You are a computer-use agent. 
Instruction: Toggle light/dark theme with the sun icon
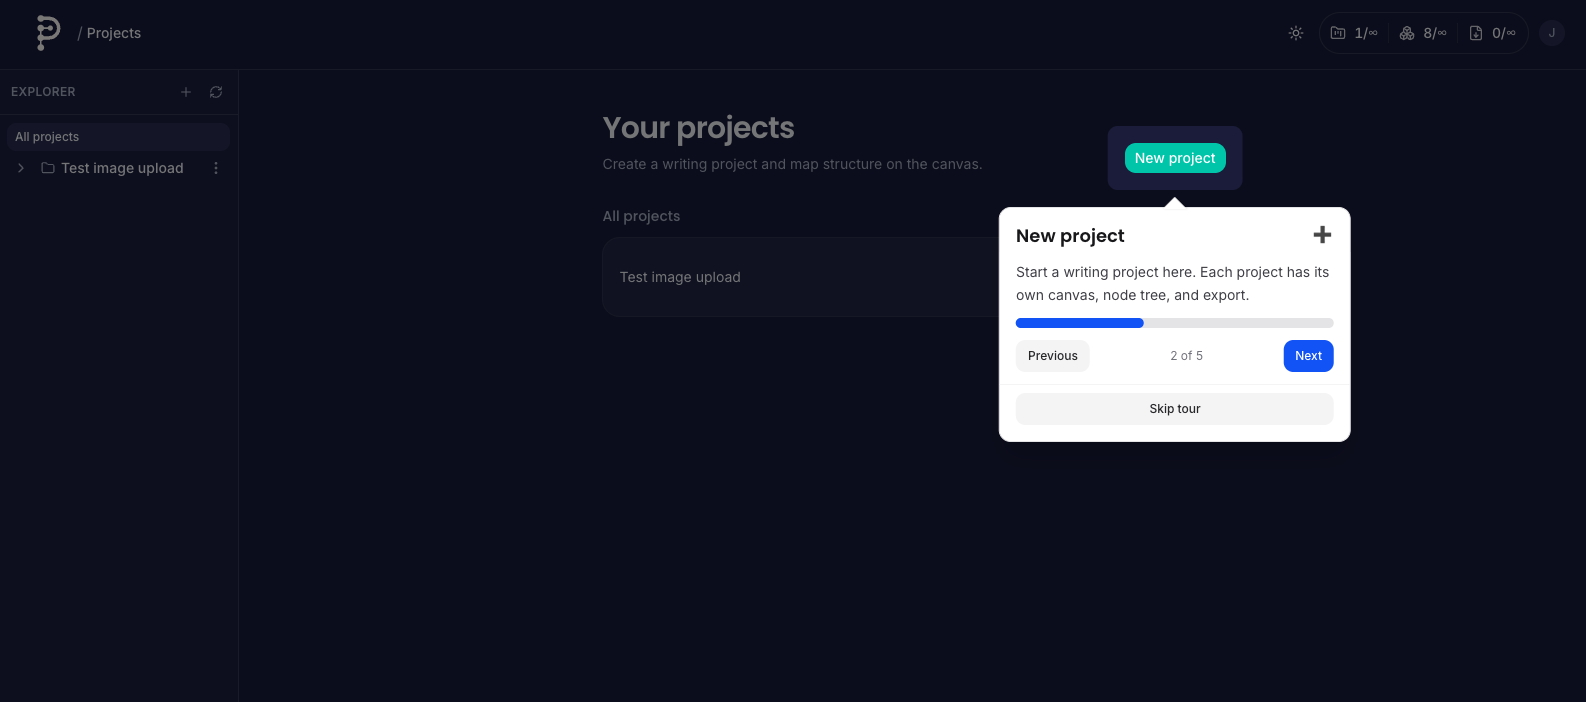pos(1296,33)
